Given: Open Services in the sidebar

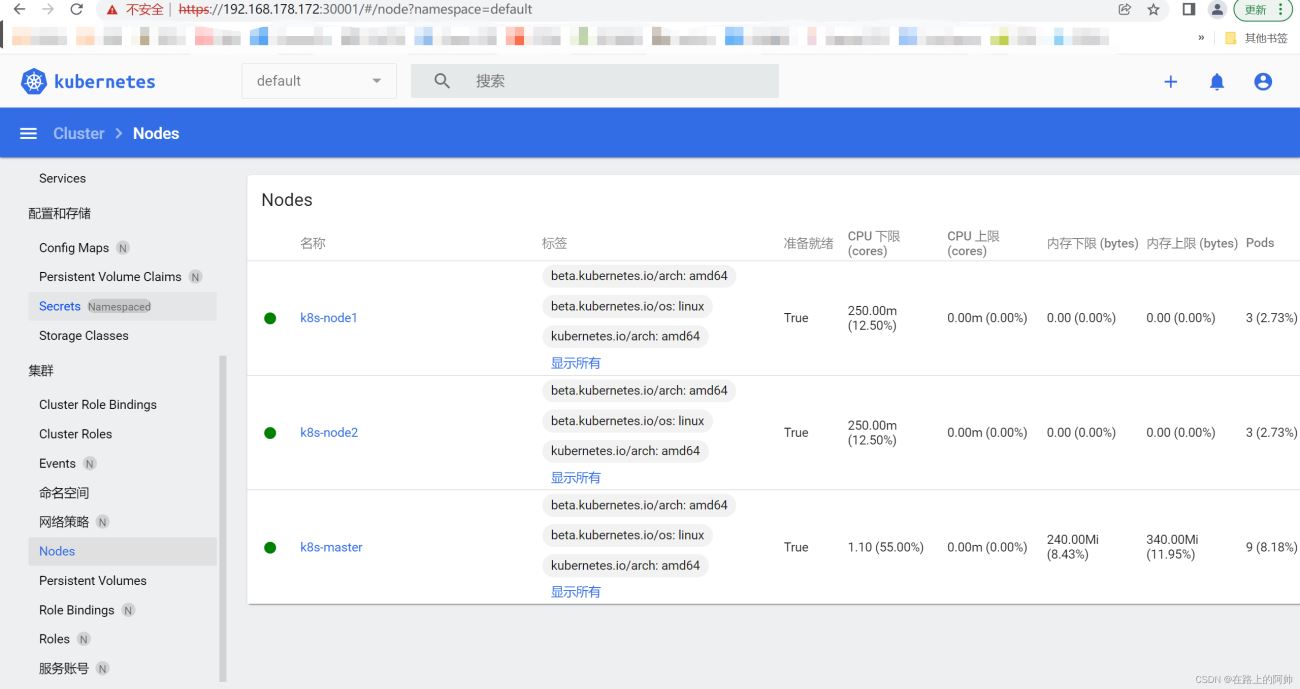Looking at the screenshot, I should (x=62, y=178).
